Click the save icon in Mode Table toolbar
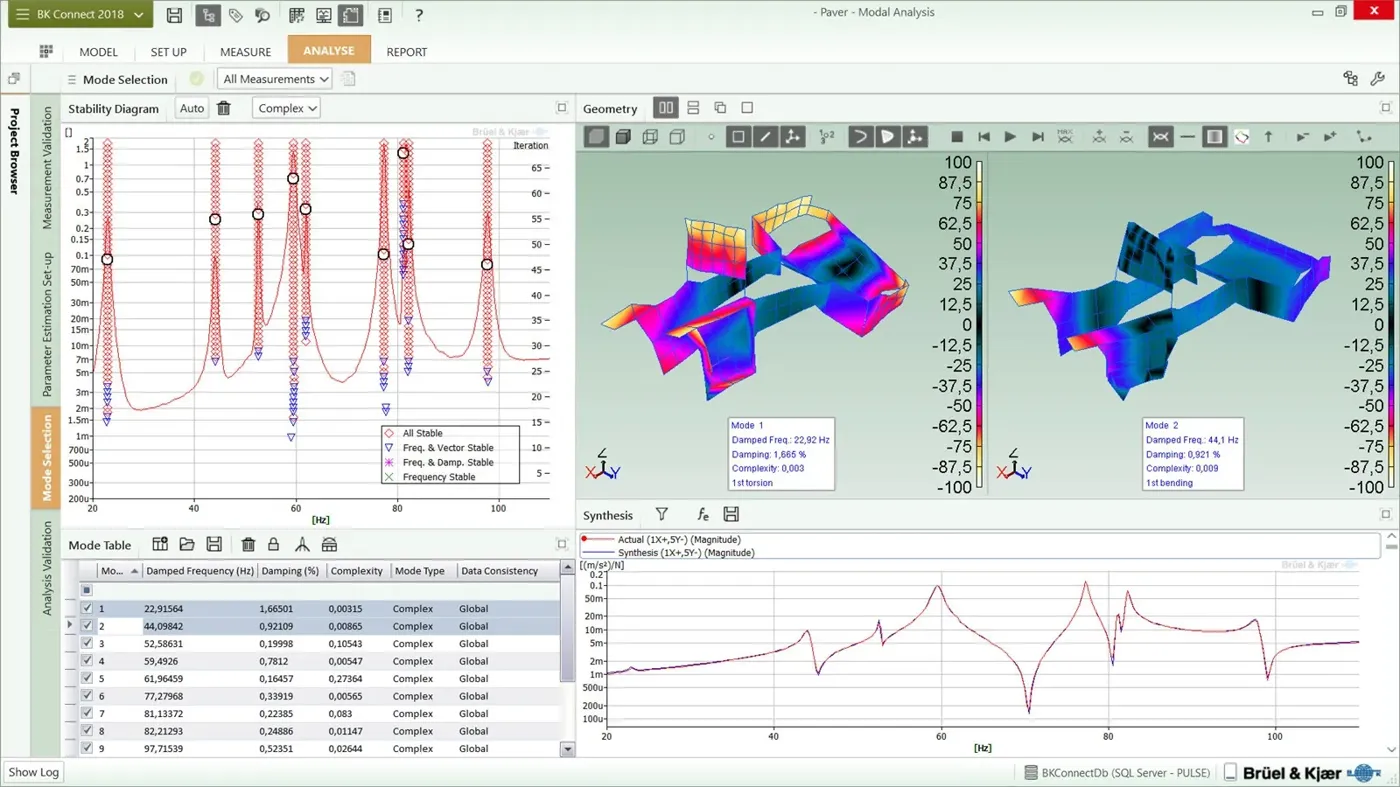The height and width of the screenshot is (787, 1400). [x=214, y=544]
